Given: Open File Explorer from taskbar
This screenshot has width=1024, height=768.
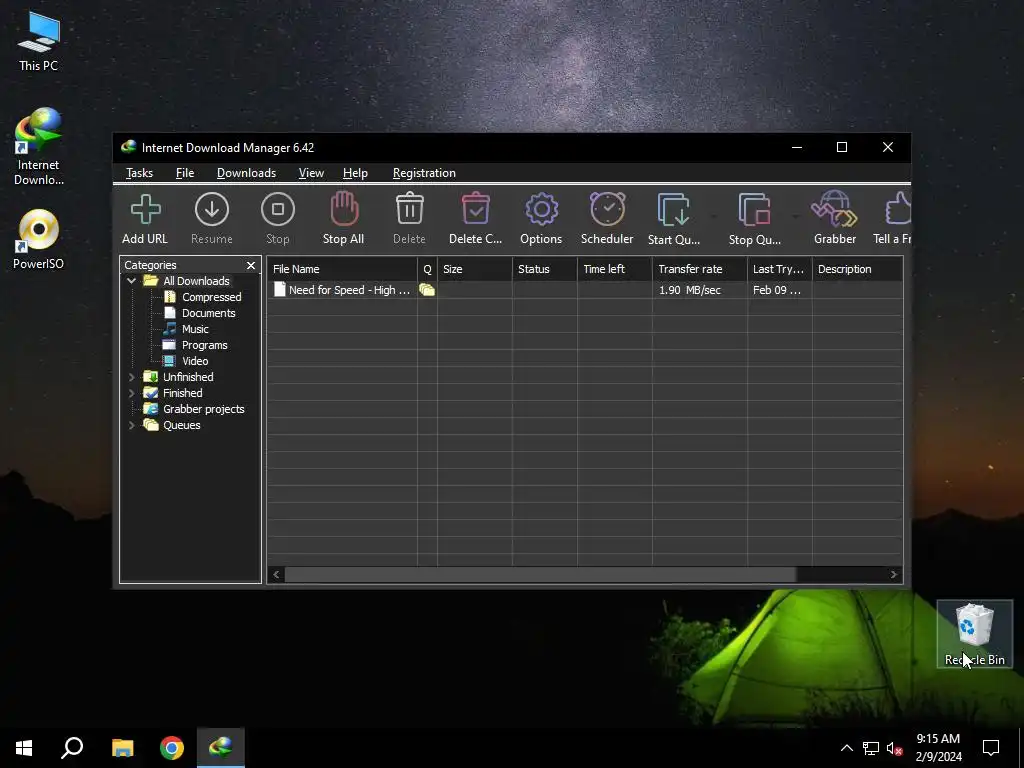Looking at the screenshot, I should pos(122,748).
